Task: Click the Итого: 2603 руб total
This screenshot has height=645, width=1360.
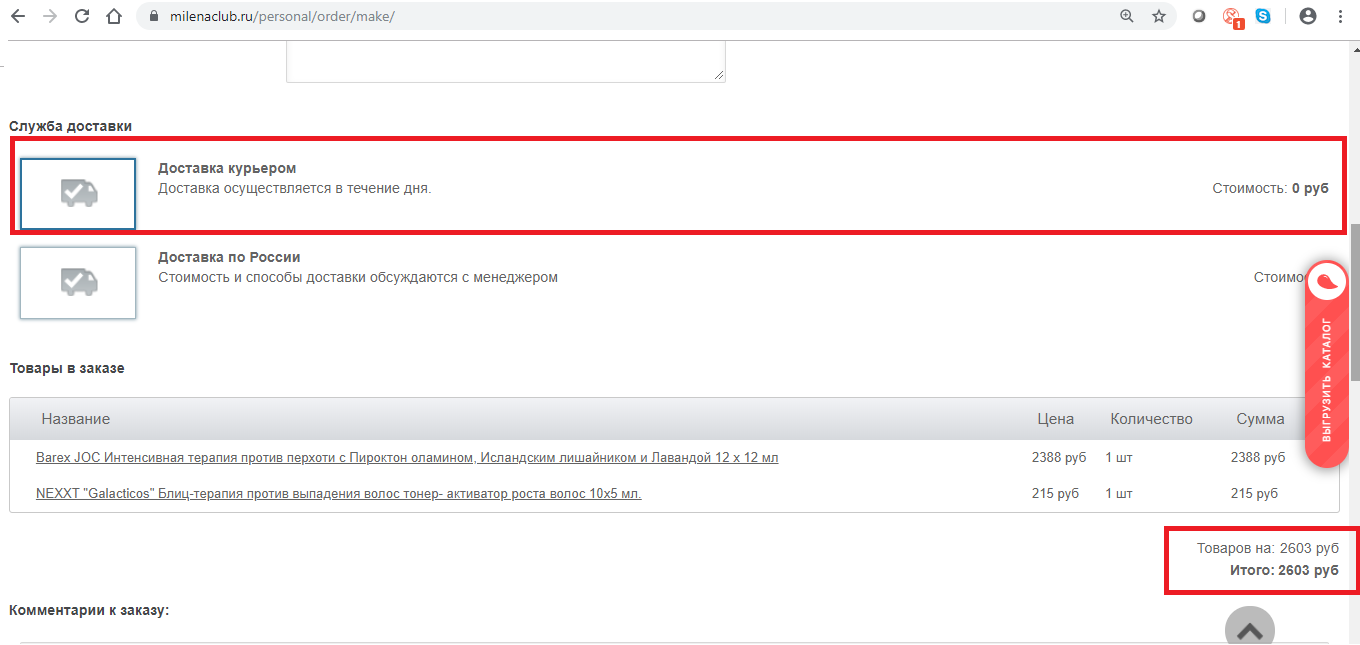Action: click(1284, 570)
